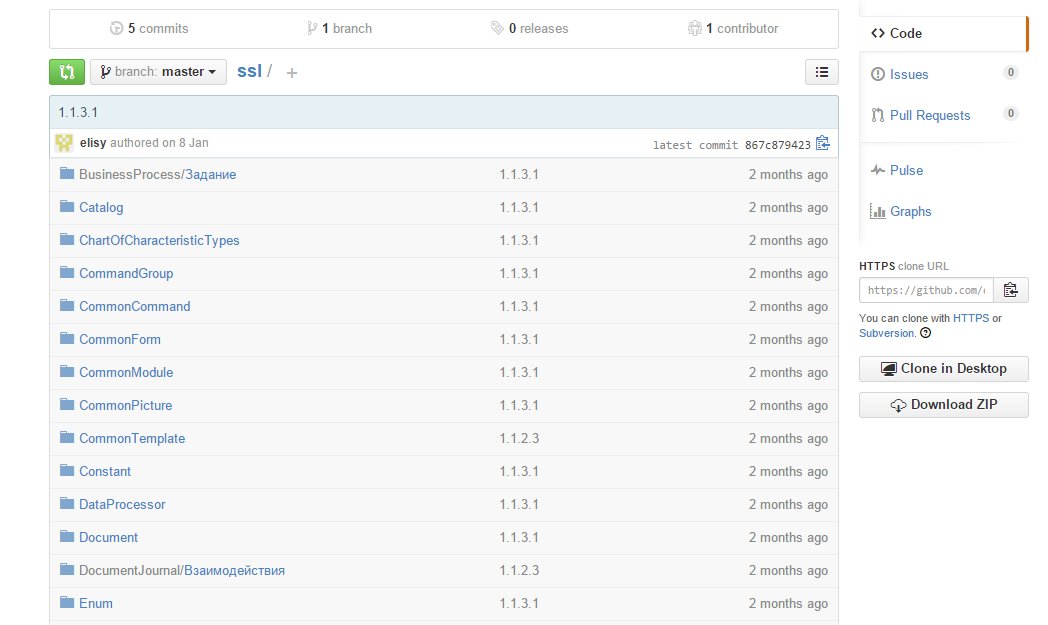
Task: Click the Graphs bar chart icon
Action: 878,211
